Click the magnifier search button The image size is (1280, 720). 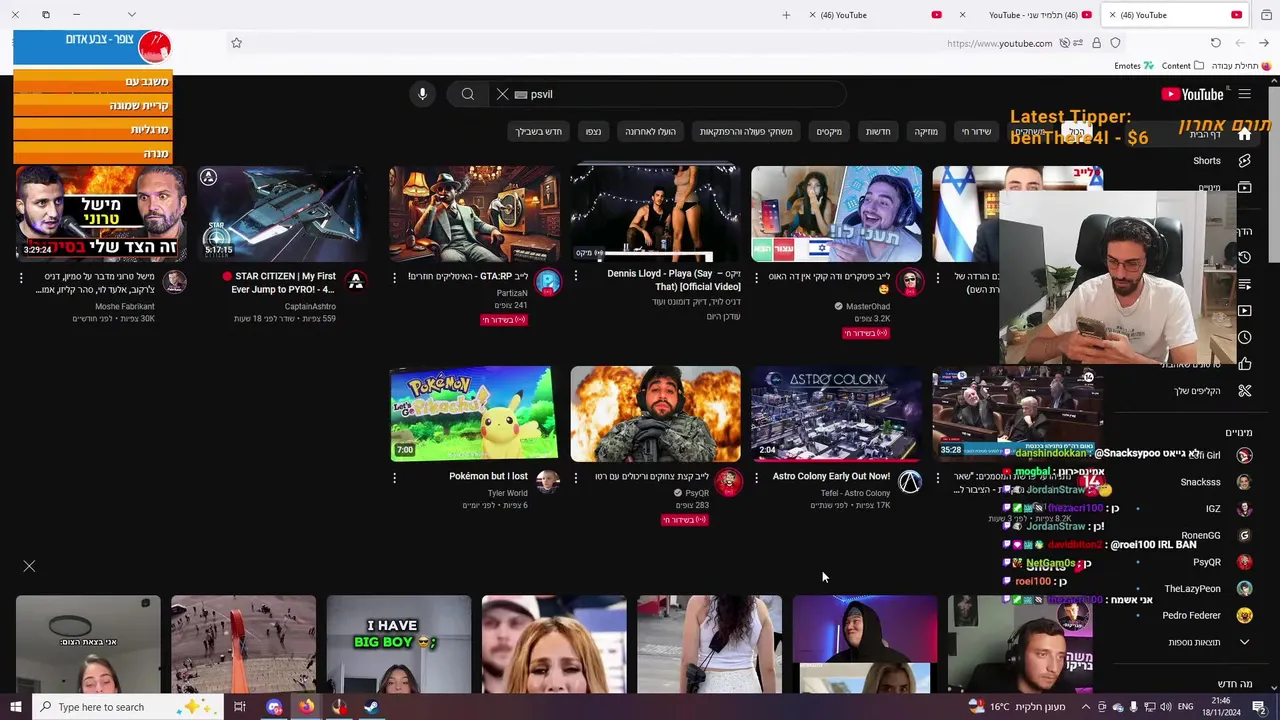[x=467, y=94]
